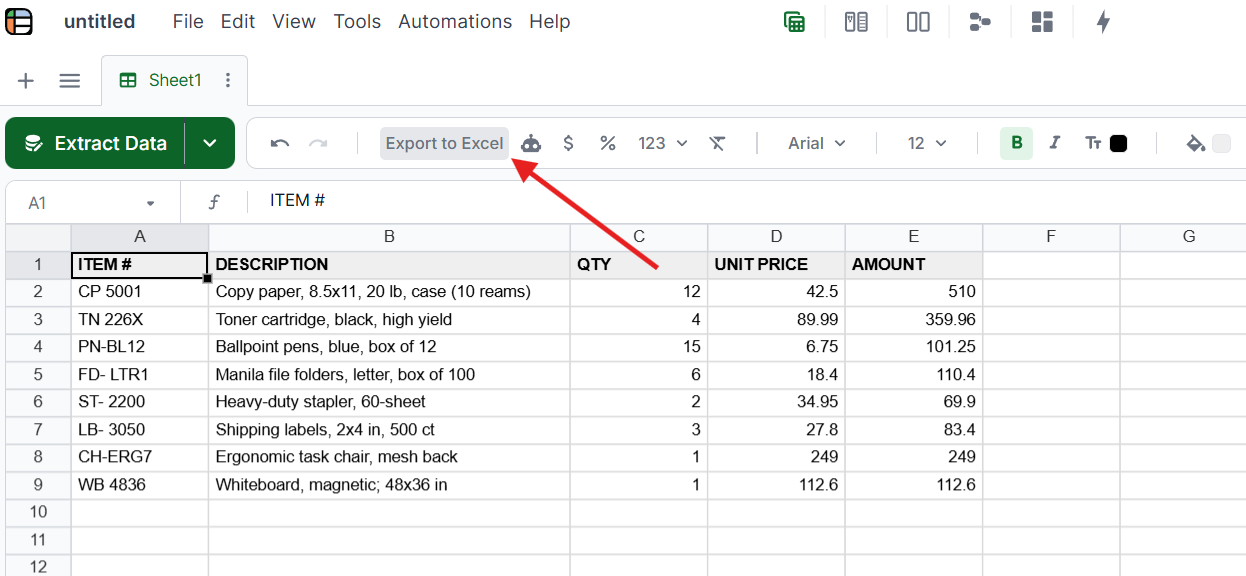Open Sheet1 tab options (three dots)
The width and height of the screenshot is (1246, 576).
point(228,80)
